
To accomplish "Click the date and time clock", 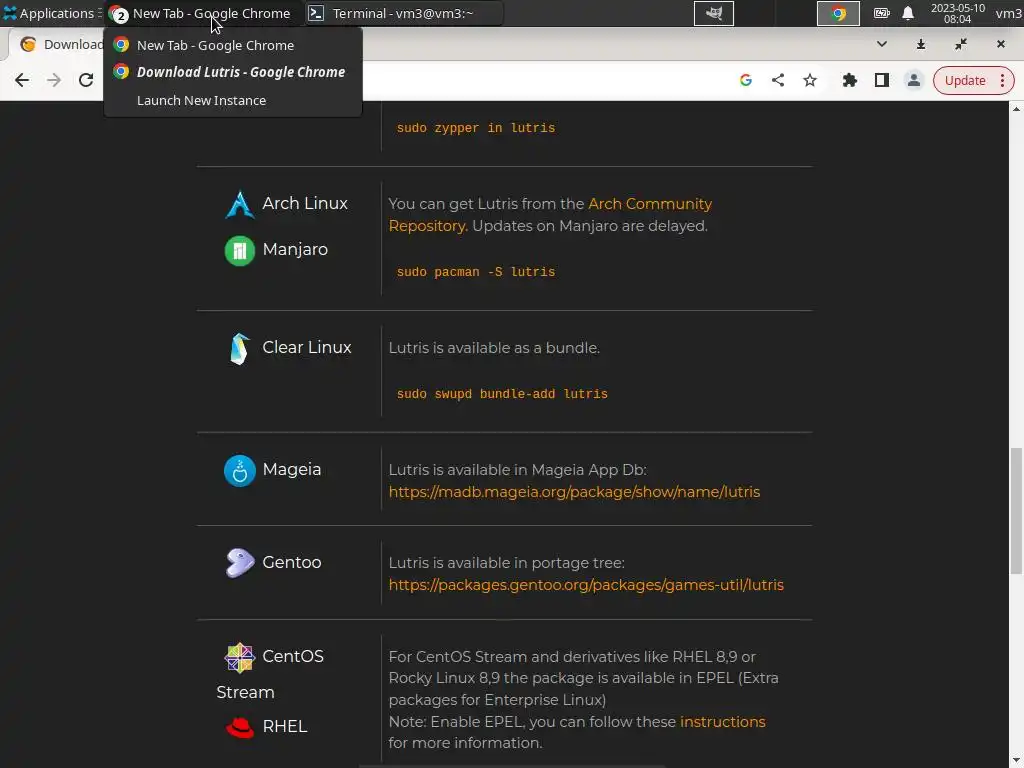I will point(957,13).
